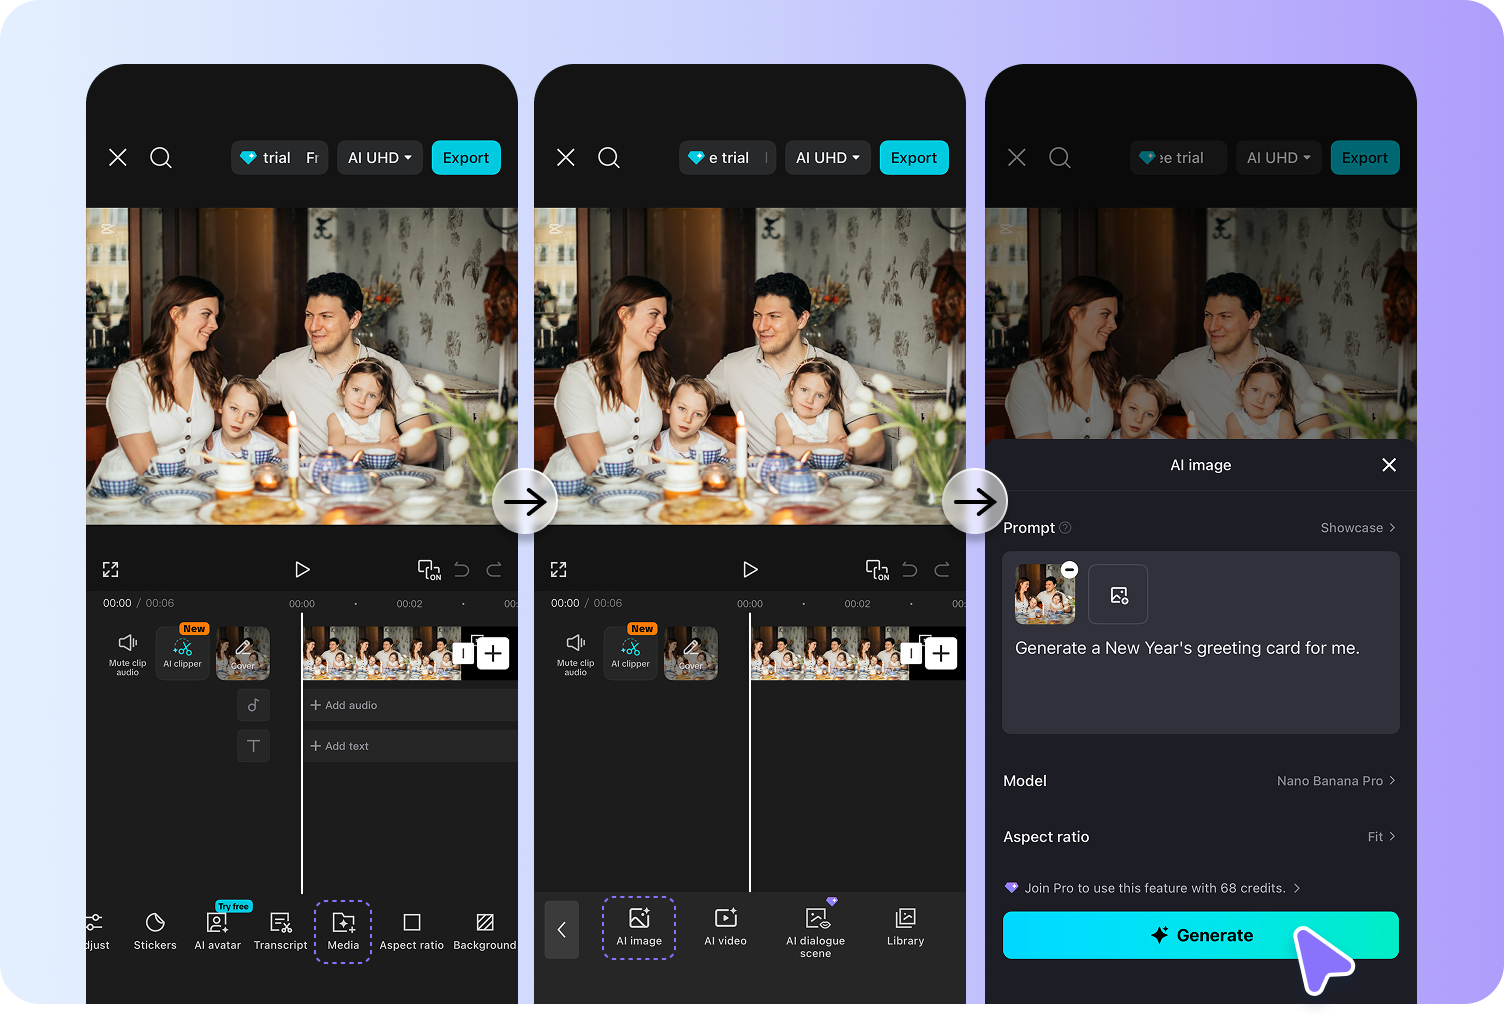Redo the edit in the middle phone
Viewport: 1504px width, 1020px height.
[x=942, y=570]
